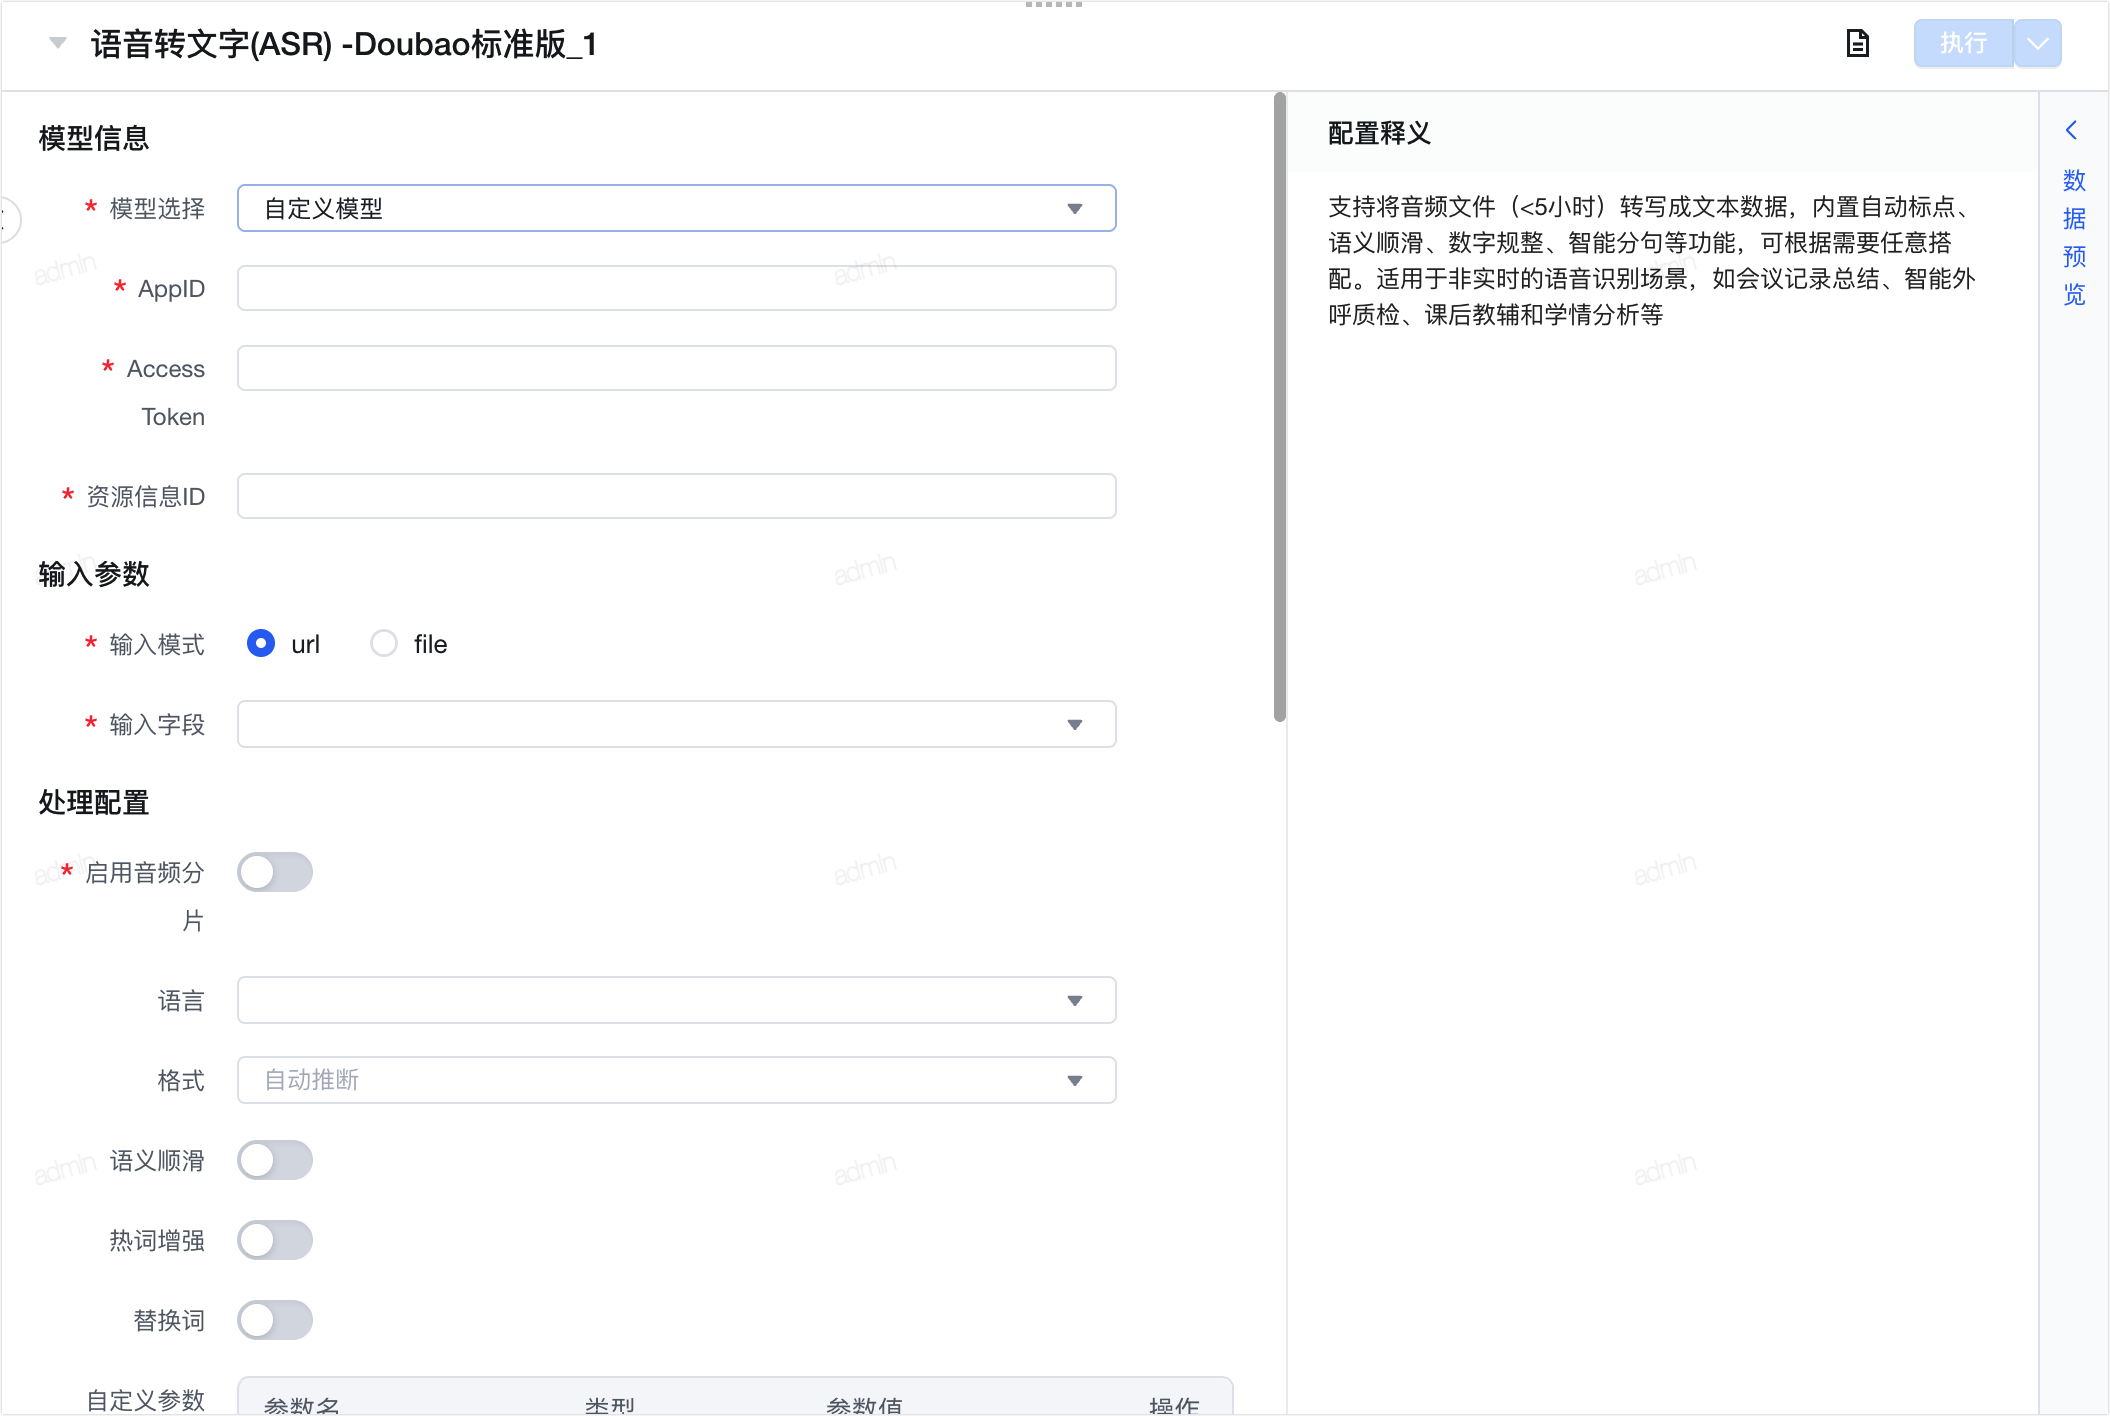Click the 配置释义 heading
The width and height of the screenshot is (2110, 1416).
coord(1379,133)
